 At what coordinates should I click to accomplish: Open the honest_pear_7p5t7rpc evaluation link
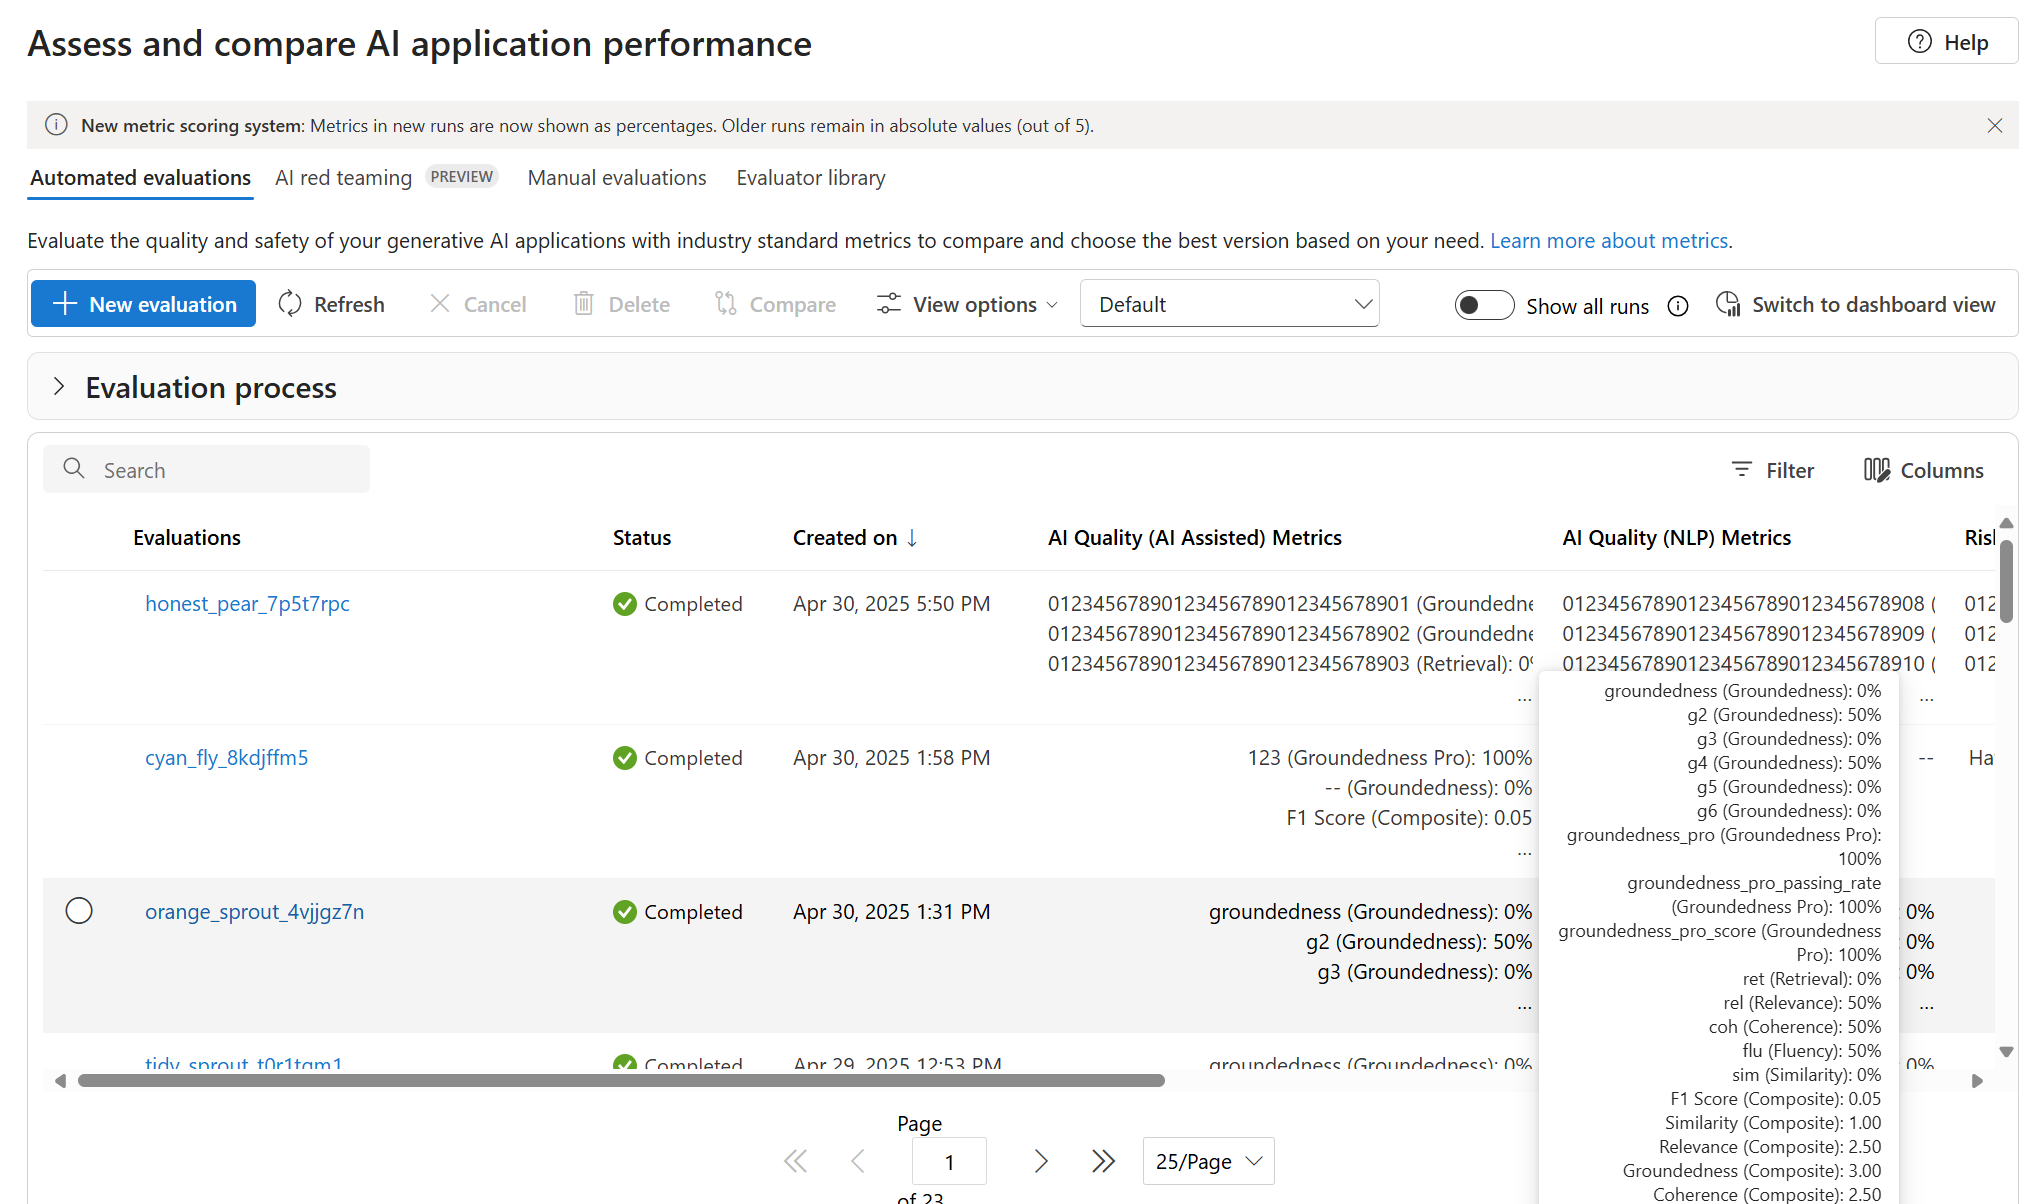pyautogui.click(x=247, y=604)
